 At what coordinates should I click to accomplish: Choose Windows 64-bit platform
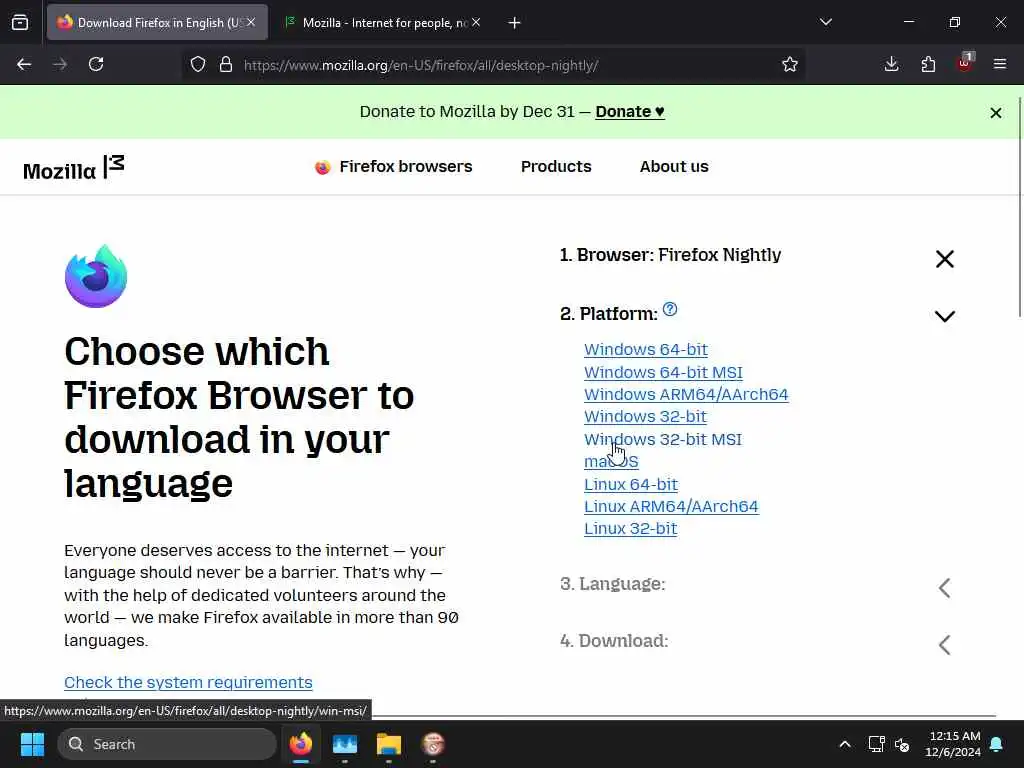click(x=646, y=349)
